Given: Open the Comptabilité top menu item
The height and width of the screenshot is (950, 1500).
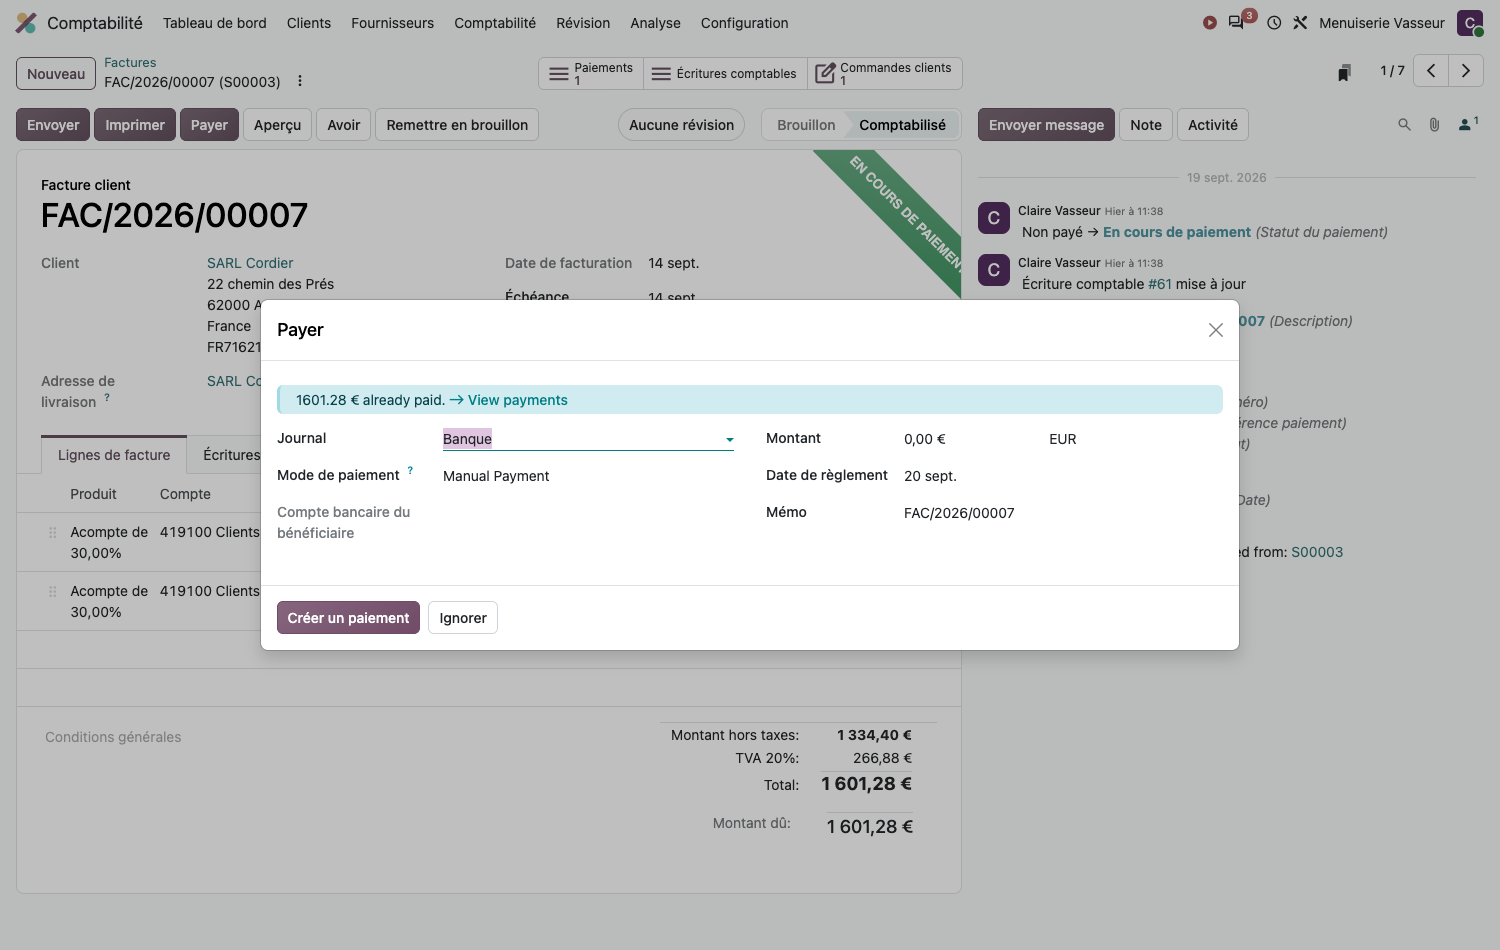Looking at the screenshot, I should click(x=495, y=23).
